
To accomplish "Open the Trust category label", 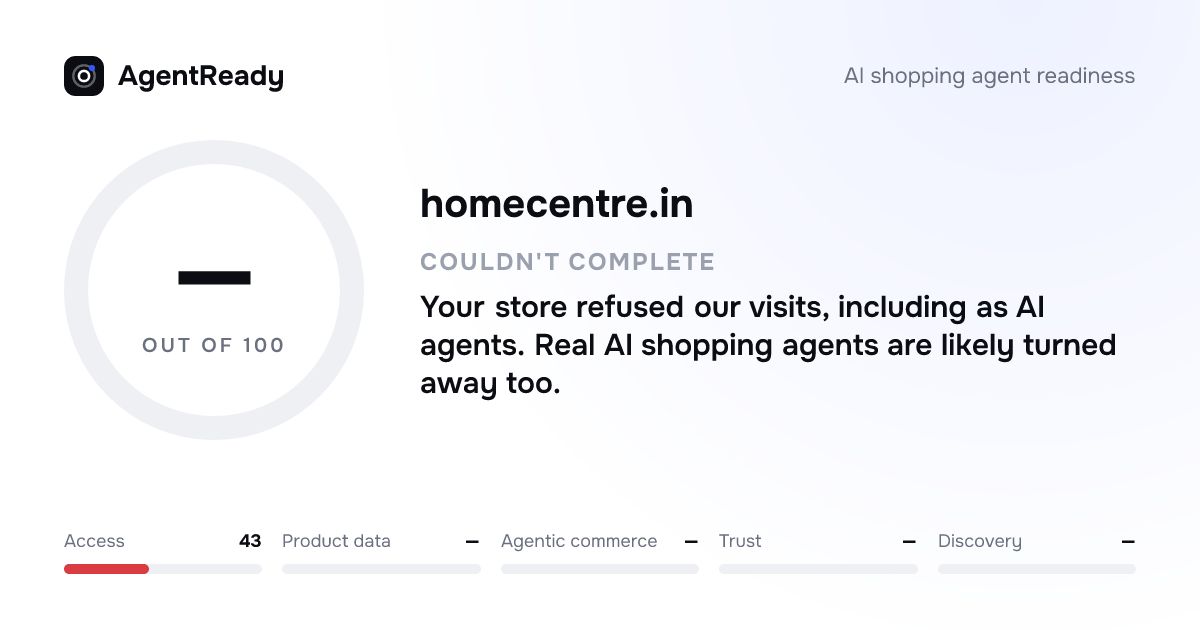I will pos(740,541).
